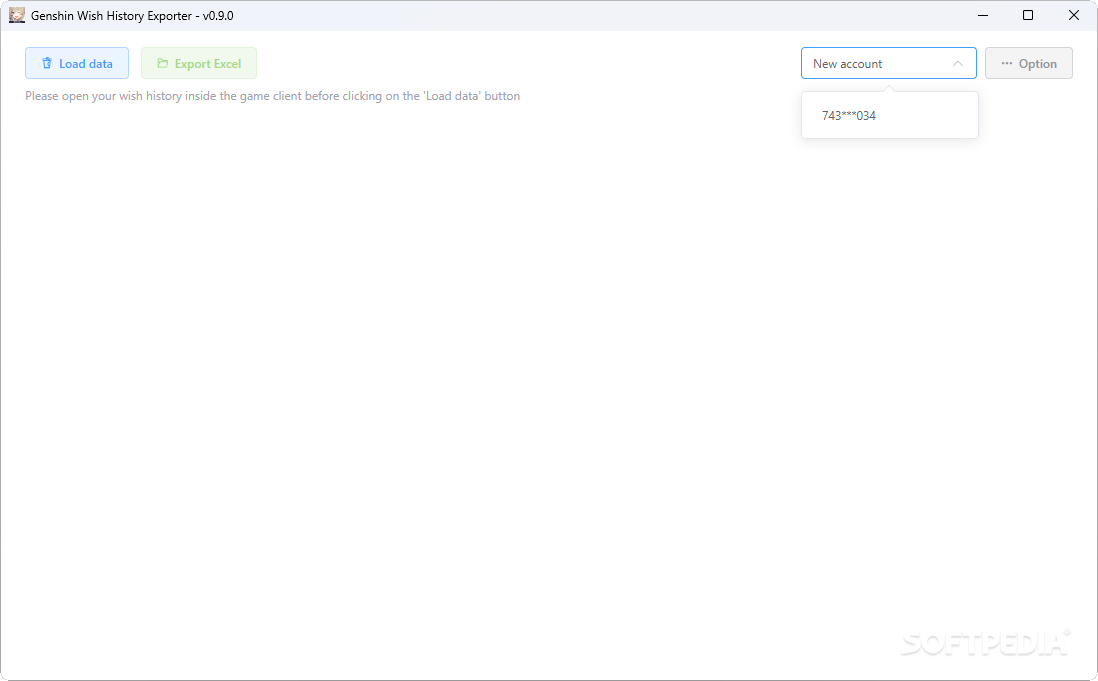Image resolution: width=1098 pixels, height=681 pixels.
Task: Open the Option settings button
Action: (x=1029, y=63)
